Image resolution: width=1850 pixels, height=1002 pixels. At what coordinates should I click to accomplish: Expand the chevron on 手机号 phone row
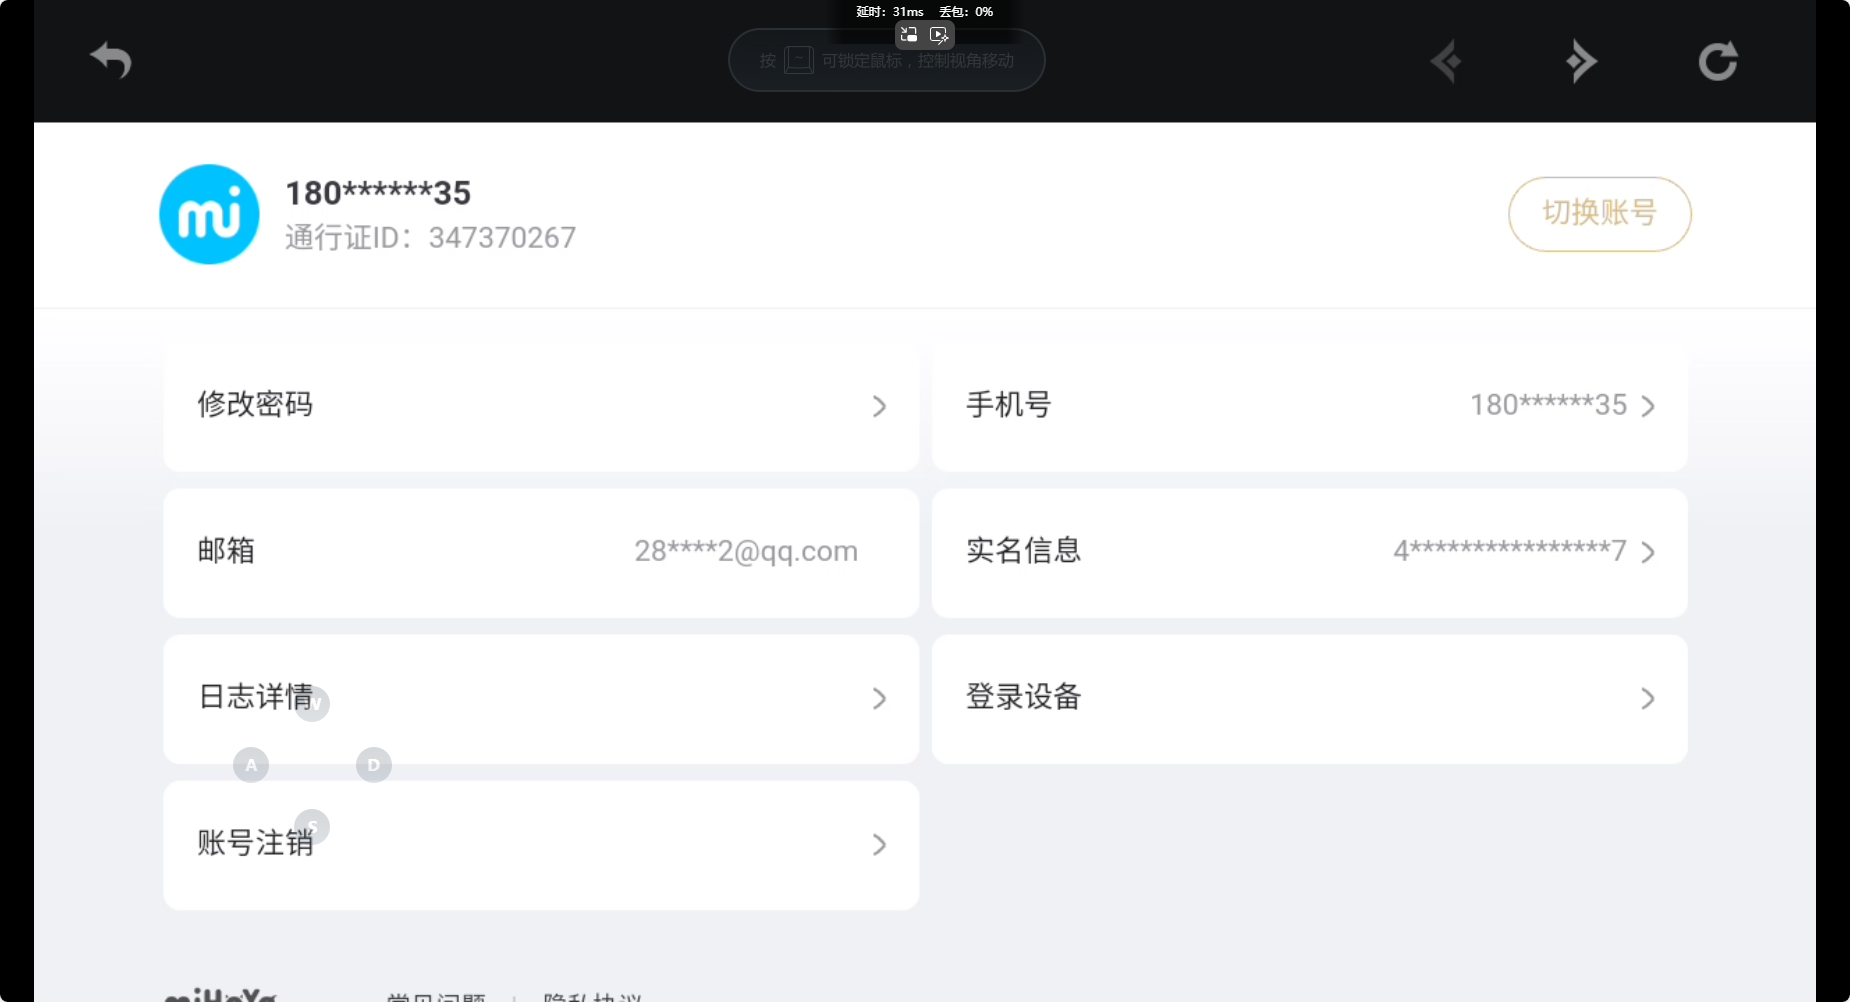pyautogui.click(x=1648, y=406)
